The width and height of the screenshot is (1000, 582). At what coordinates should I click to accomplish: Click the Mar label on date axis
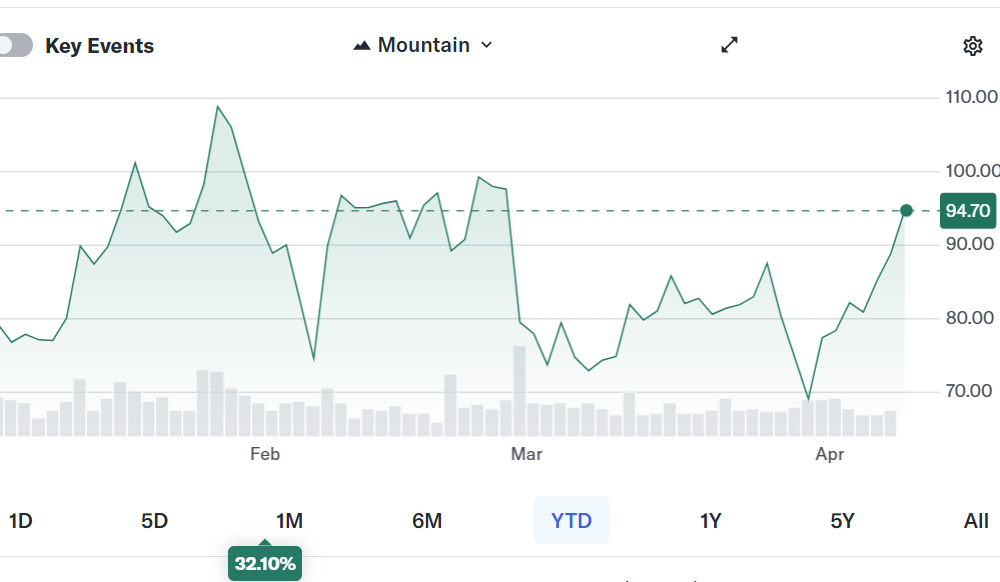tap(526, 455)
